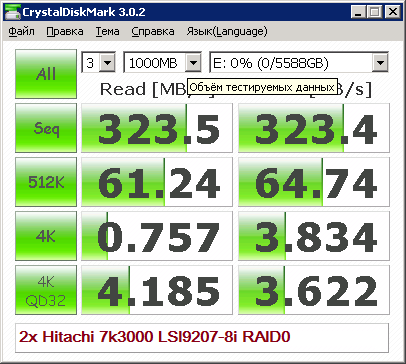Open the Язык(Language) menu

point(227,31)
